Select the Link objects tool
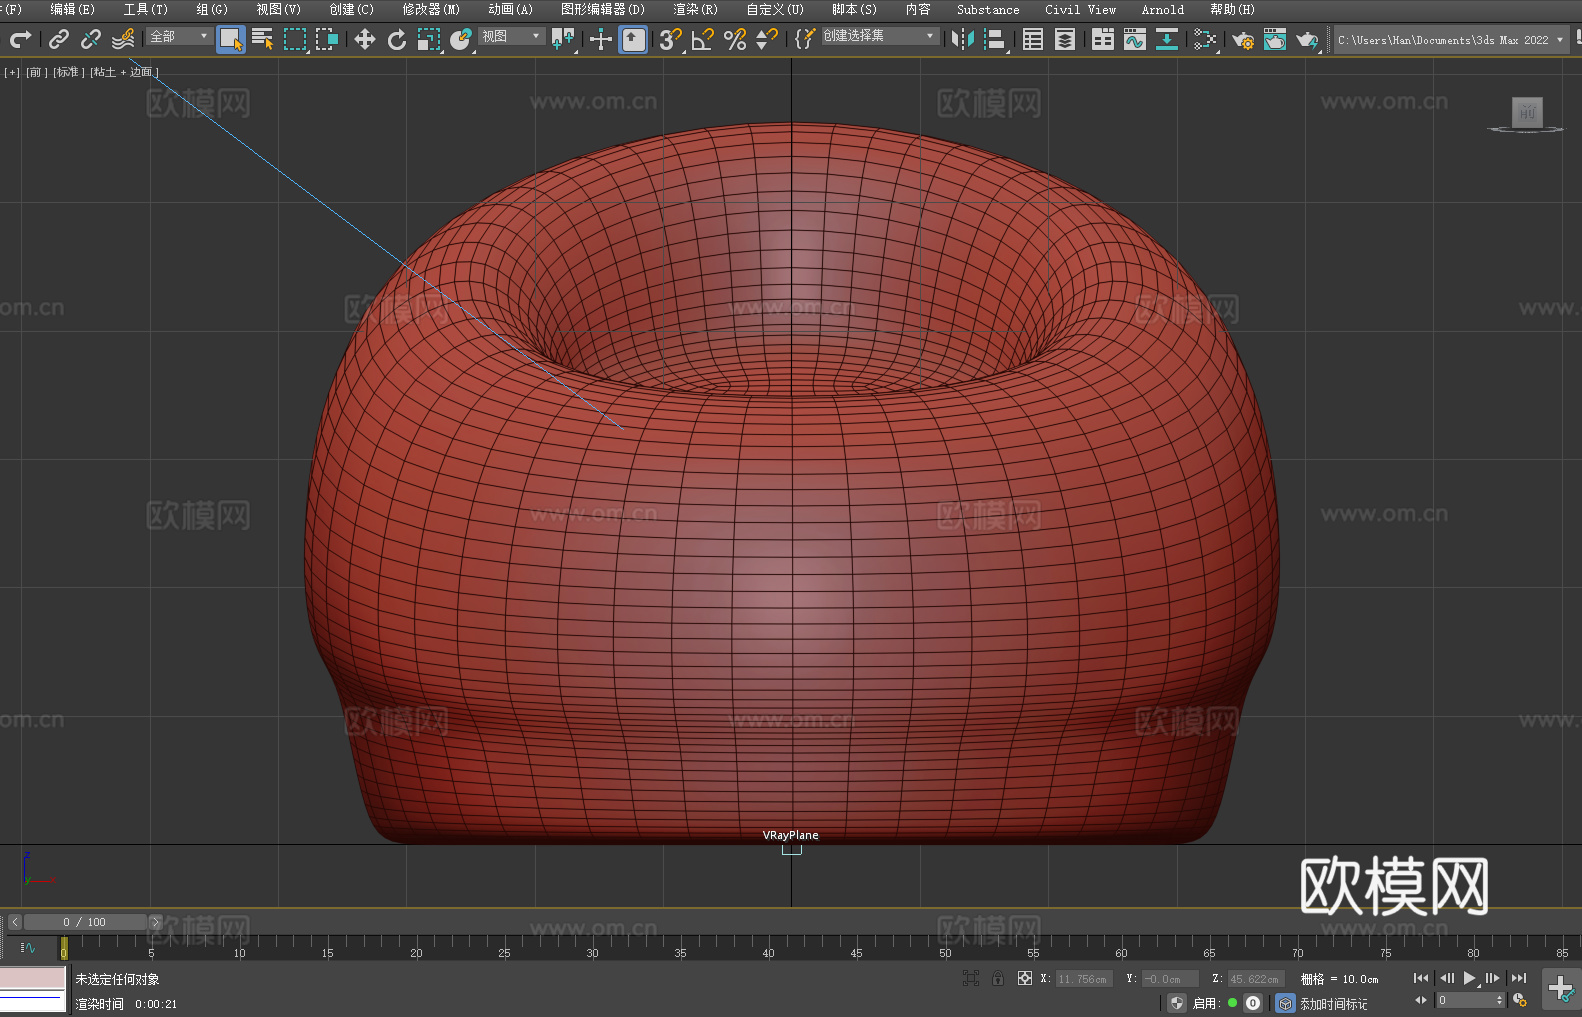This screenshot has width=1582, height=1017. coord(59,39)
